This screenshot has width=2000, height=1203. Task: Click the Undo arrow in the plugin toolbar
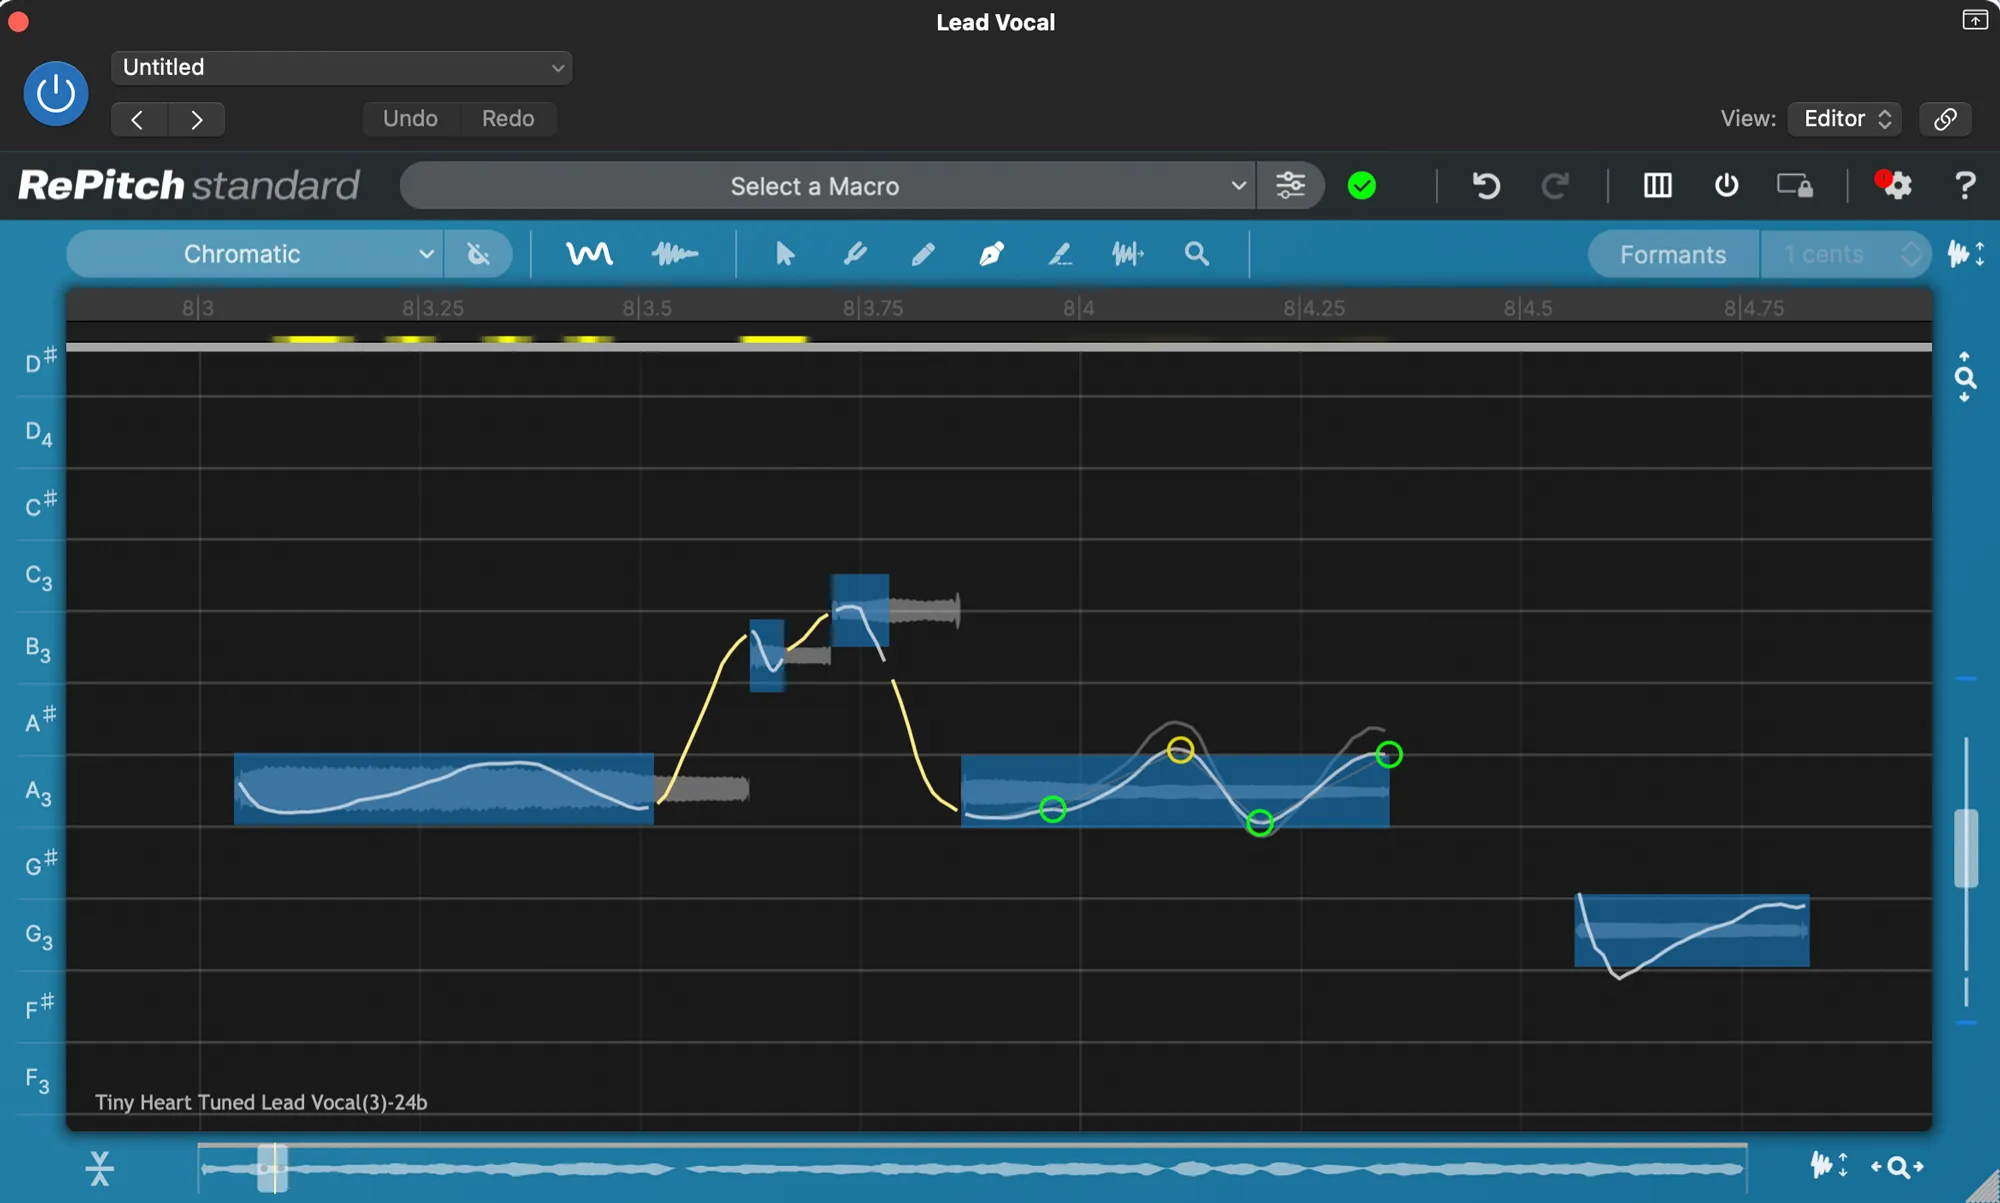pyautogui.click(x=1486, y=186)
